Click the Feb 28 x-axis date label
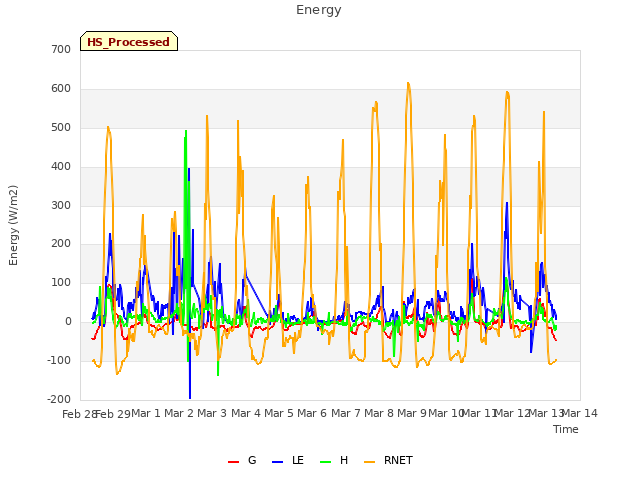The height and width of the screenshot is (480, 640). point(78,414)
